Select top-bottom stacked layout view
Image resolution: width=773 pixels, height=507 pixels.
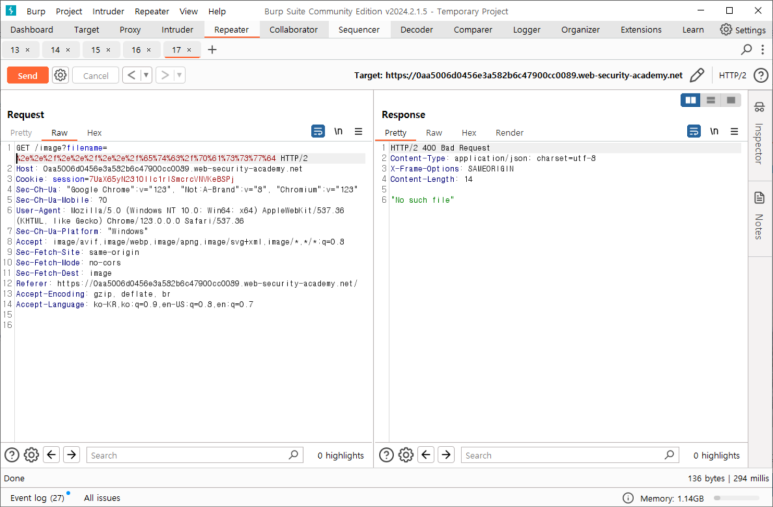pos(710,100)
